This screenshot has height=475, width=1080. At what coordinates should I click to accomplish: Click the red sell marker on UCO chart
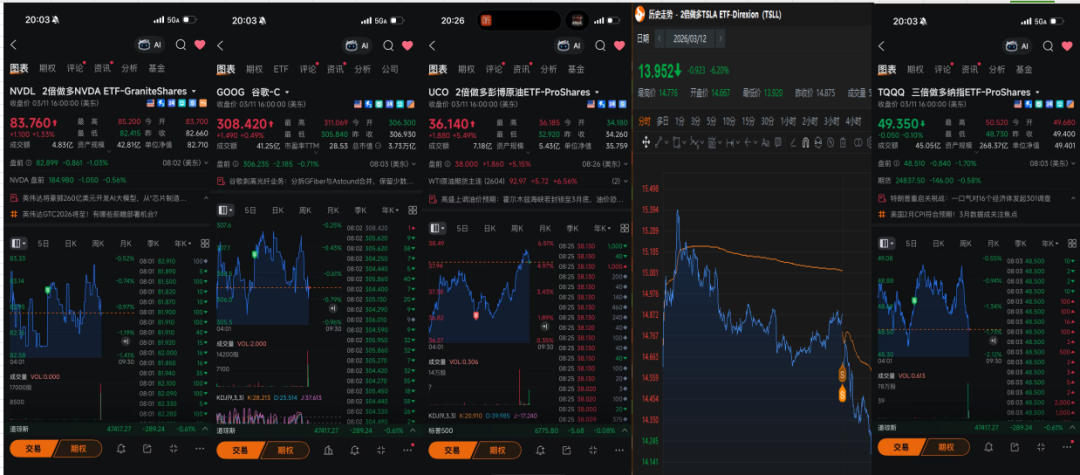[x=475, y=315]
